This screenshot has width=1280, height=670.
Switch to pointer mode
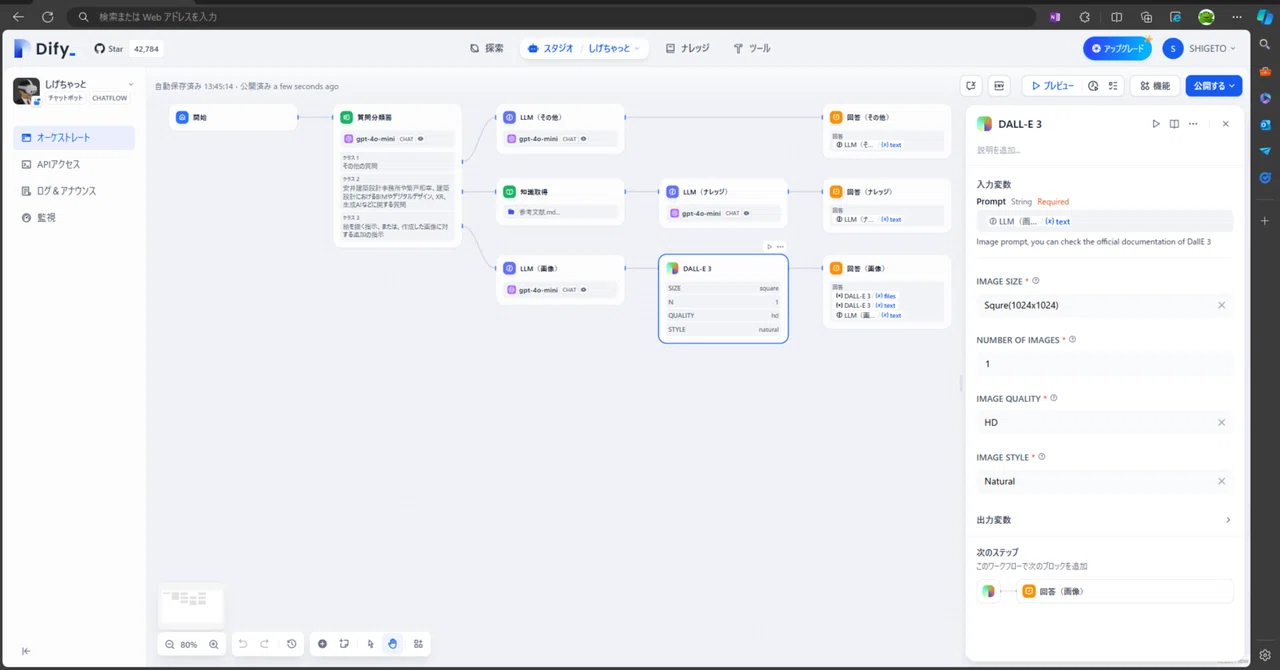pyautogui.click(x=370, y=644)
